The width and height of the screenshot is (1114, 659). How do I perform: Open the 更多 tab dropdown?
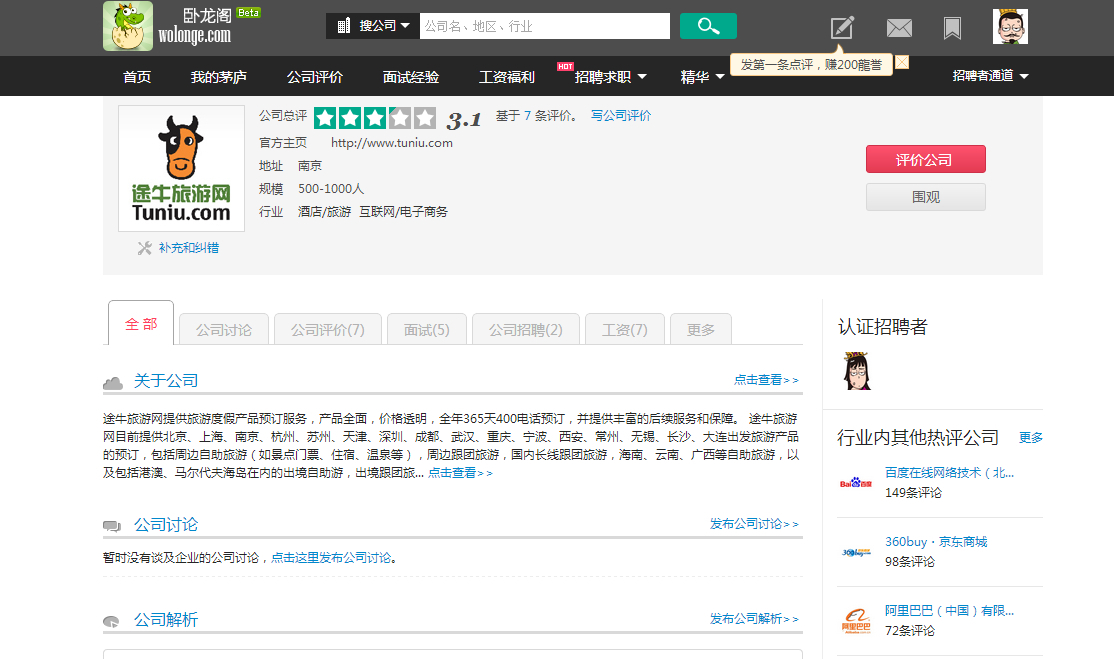[701, 329]
